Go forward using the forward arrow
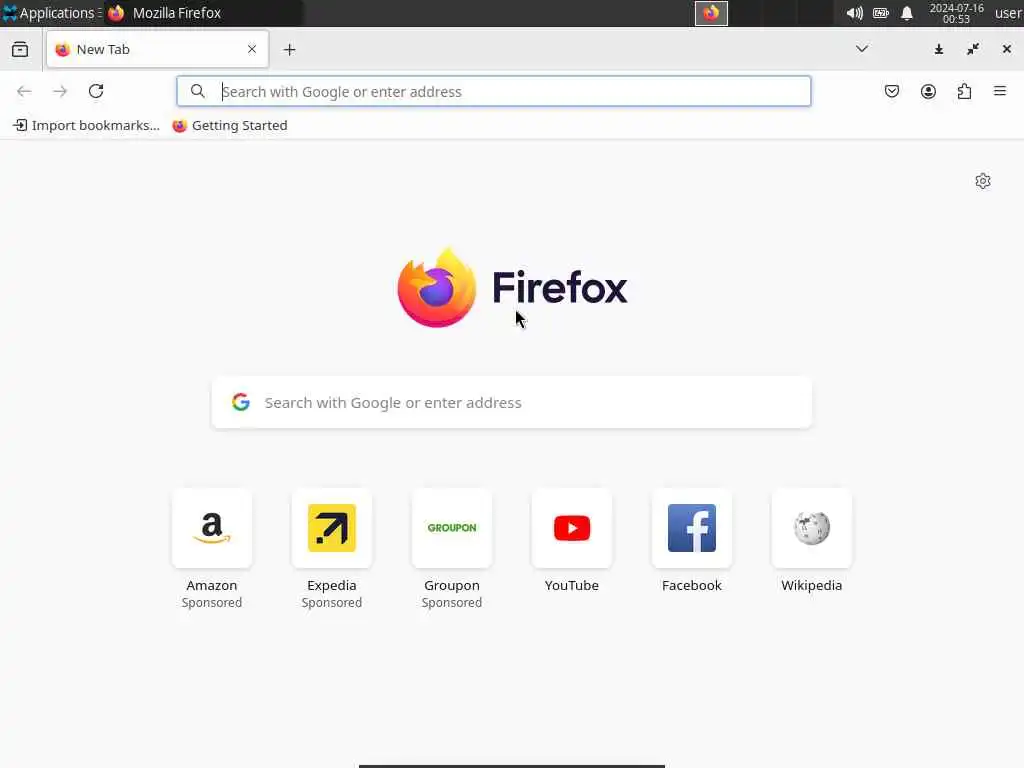The image size is (1024, 768). [x=60, y=91]
